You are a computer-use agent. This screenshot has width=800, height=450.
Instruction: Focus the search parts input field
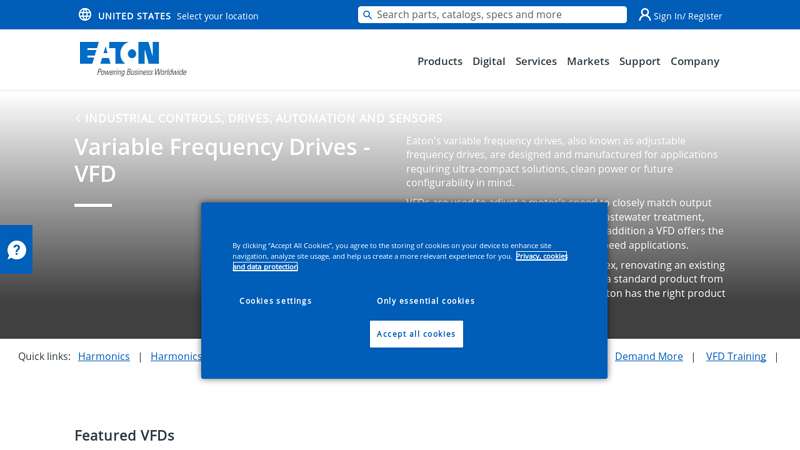[492, 15]
